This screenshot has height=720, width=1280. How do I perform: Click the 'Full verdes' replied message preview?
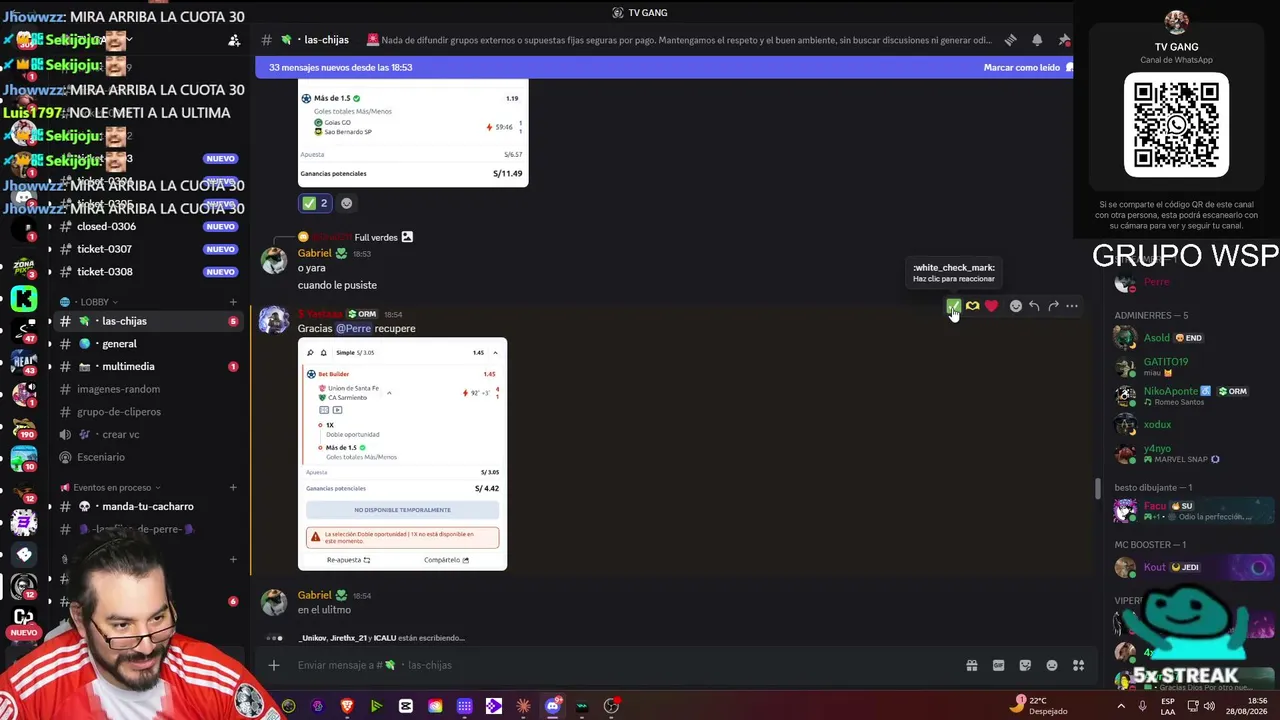pos(376,237)
